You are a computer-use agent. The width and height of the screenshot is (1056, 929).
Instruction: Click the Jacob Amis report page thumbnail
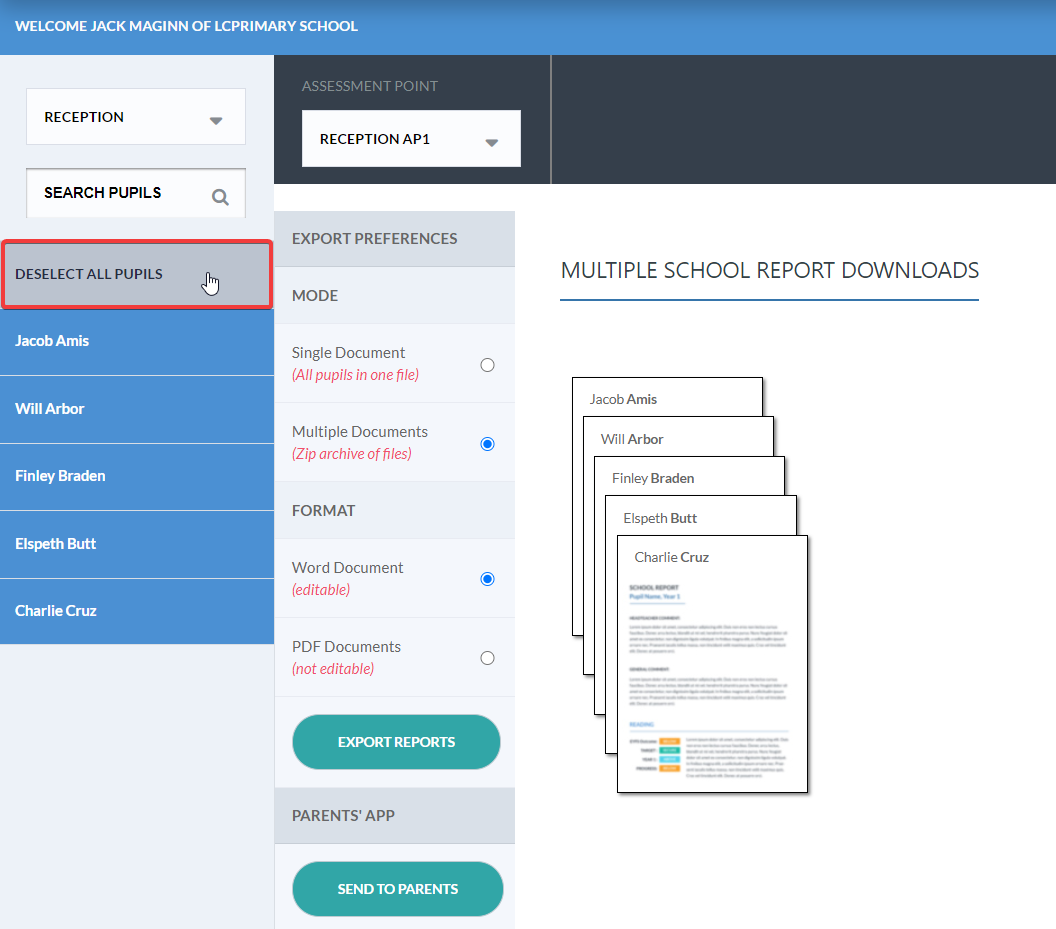tap(667, 397)
